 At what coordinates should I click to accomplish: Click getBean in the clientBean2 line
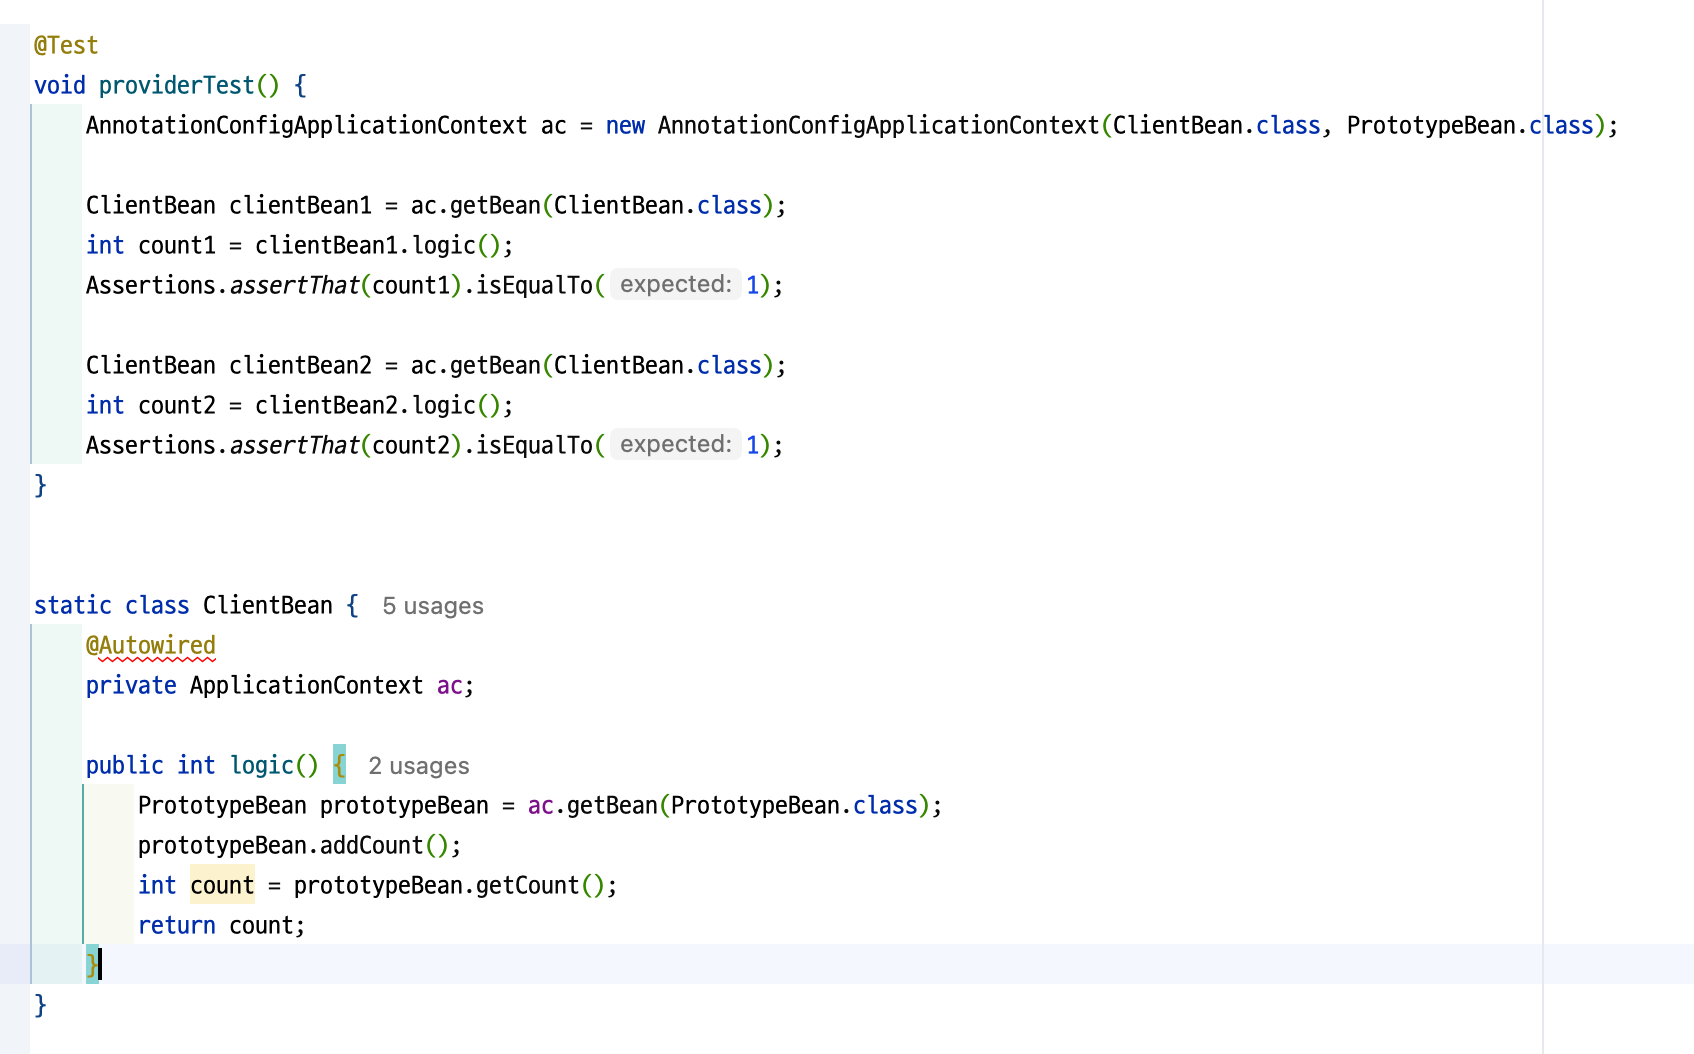point(495,366)
